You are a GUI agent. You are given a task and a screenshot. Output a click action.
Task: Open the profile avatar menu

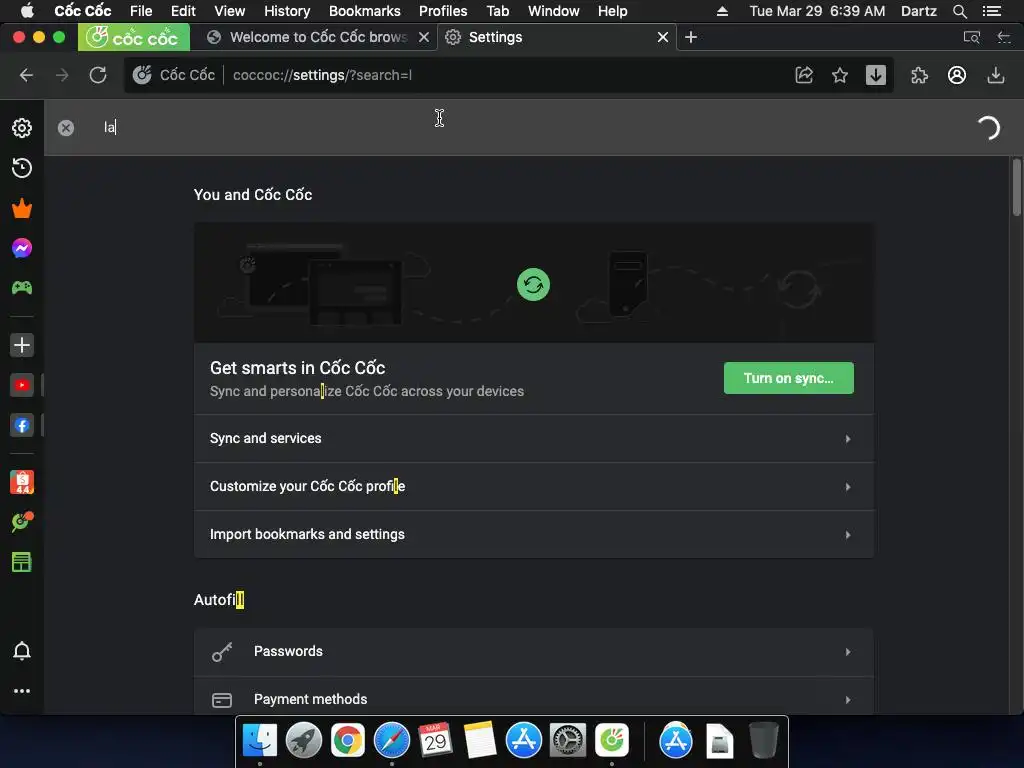click(x=957, y=75)
